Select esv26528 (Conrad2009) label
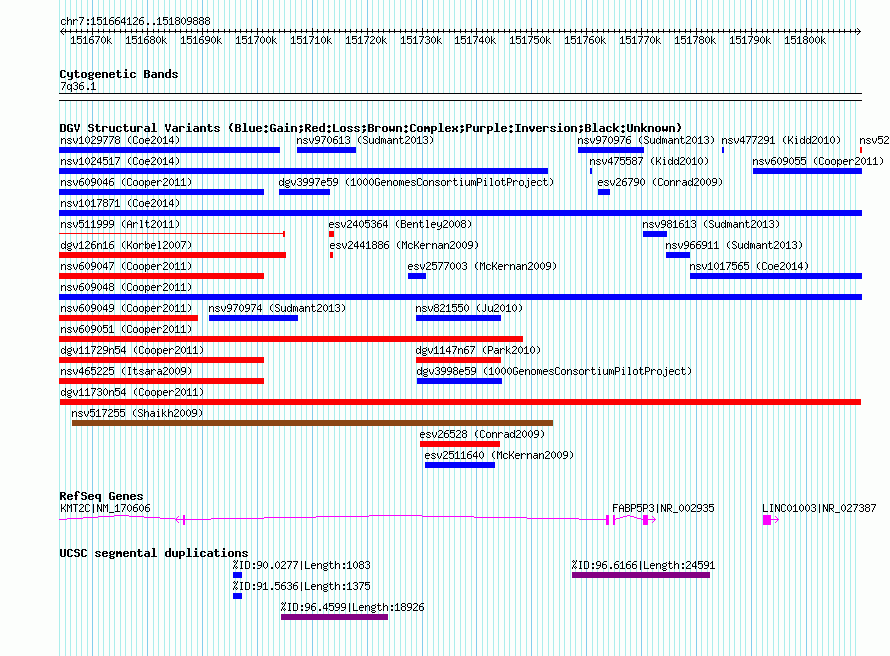The width and height of the screenshot is (890, 656). [482, 434]
